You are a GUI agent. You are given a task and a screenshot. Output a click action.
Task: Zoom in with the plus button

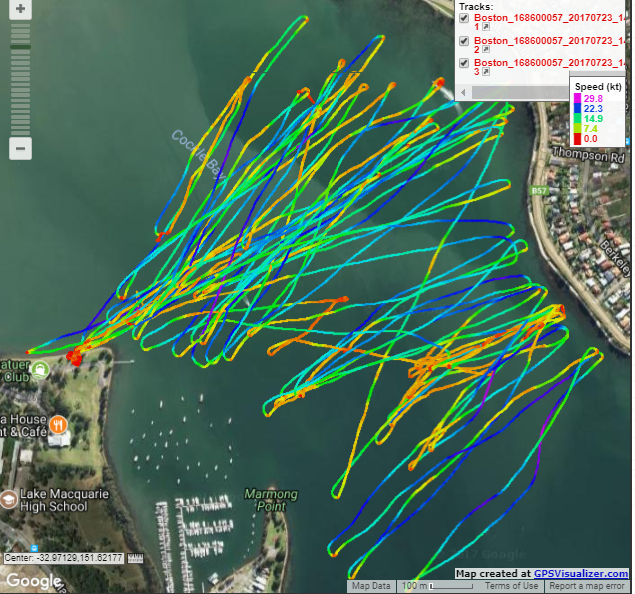pos(21,7)
